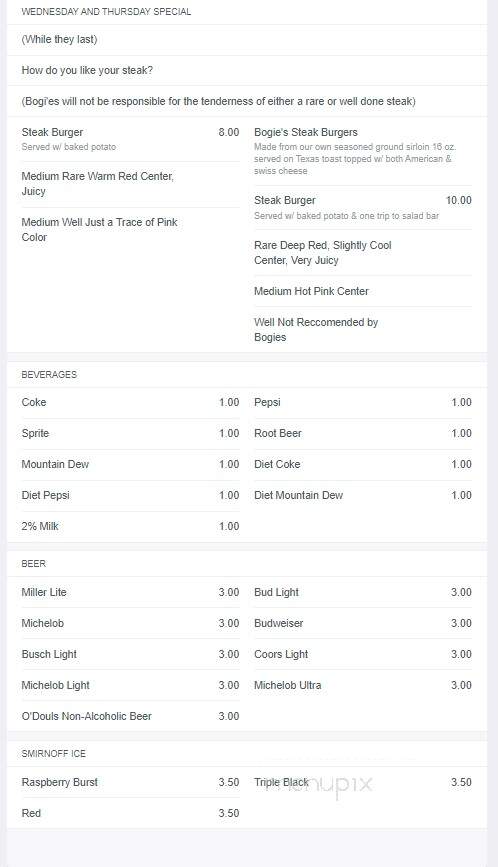Select the Coke beverage item

[130, 402]
